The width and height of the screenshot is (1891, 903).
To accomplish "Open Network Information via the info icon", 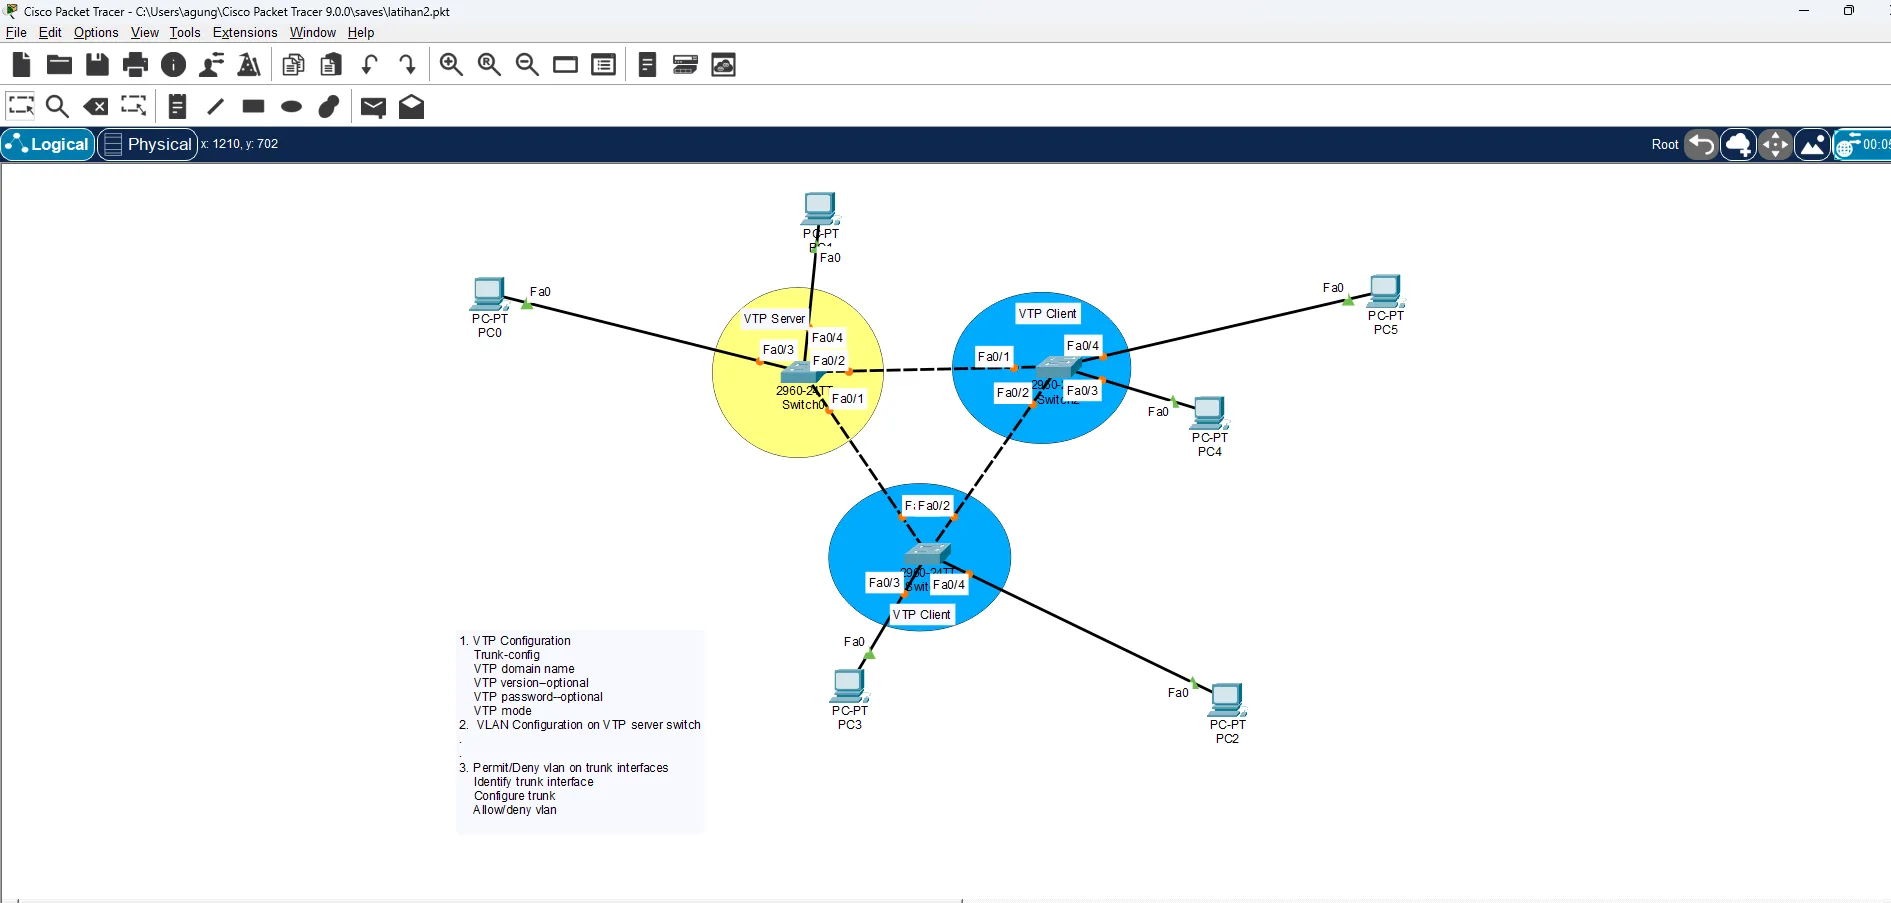I will [x=173, y=65].
